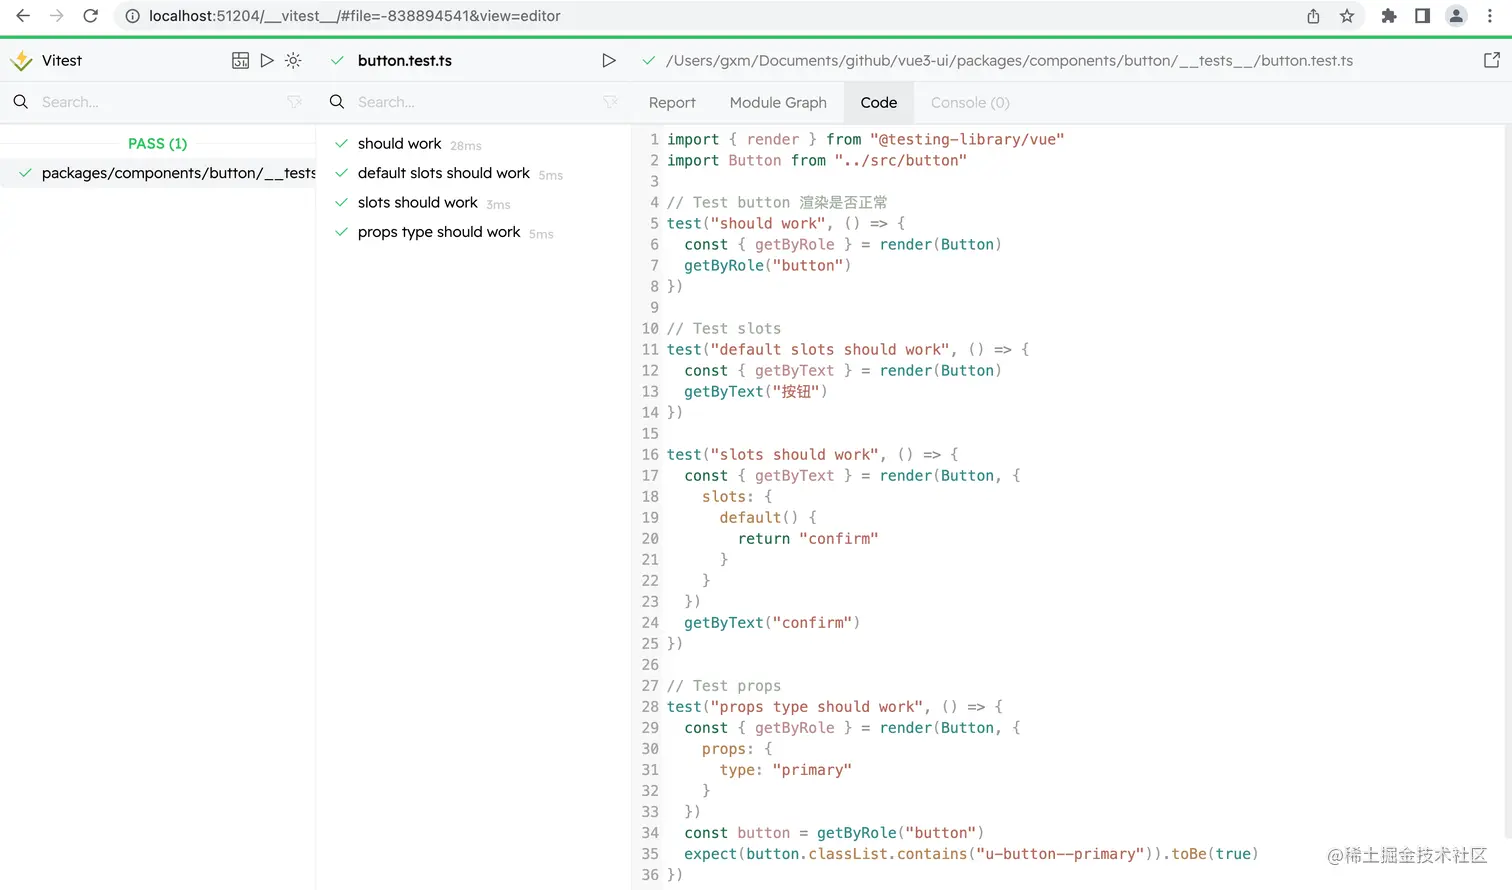Click the '// Test props' comment line
This screenshot has width=1512, height=890.
[724, 686]
